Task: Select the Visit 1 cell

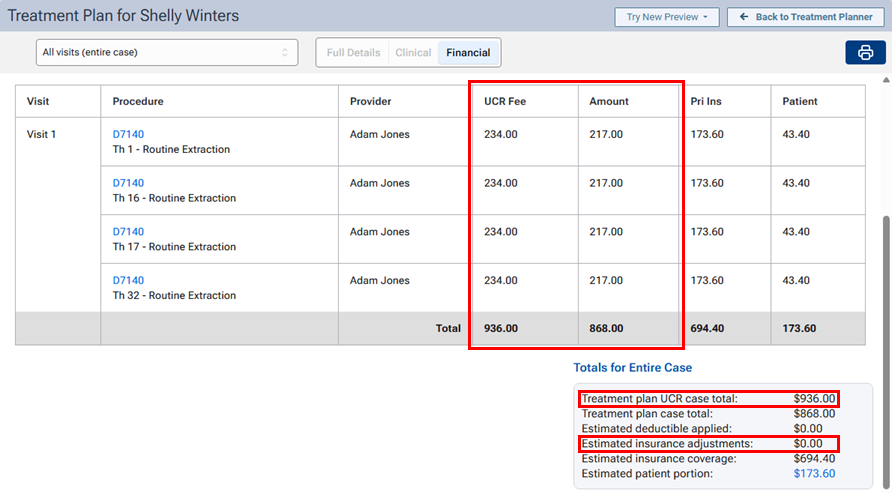Action: [41, 135]
